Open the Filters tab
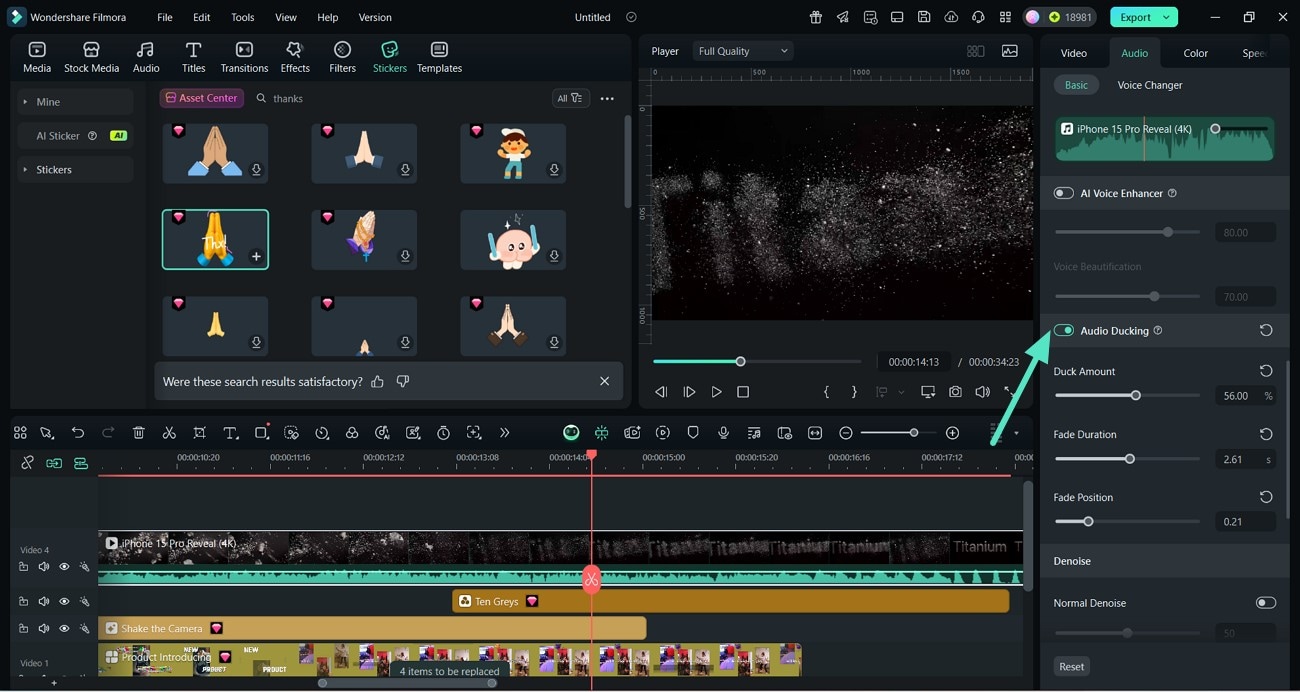The image size is (1300, 692). [343, 57]
